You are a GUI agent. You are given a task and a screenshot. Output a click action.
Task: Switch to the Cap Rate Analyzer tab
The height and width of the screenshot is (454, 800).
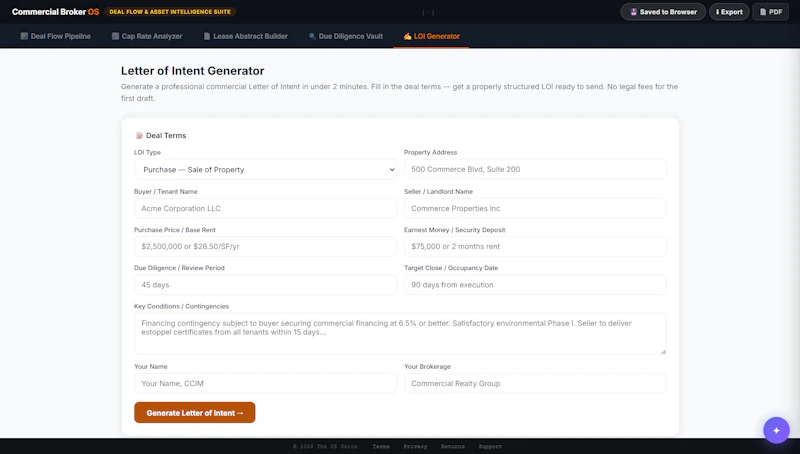[x=147, y=36]
